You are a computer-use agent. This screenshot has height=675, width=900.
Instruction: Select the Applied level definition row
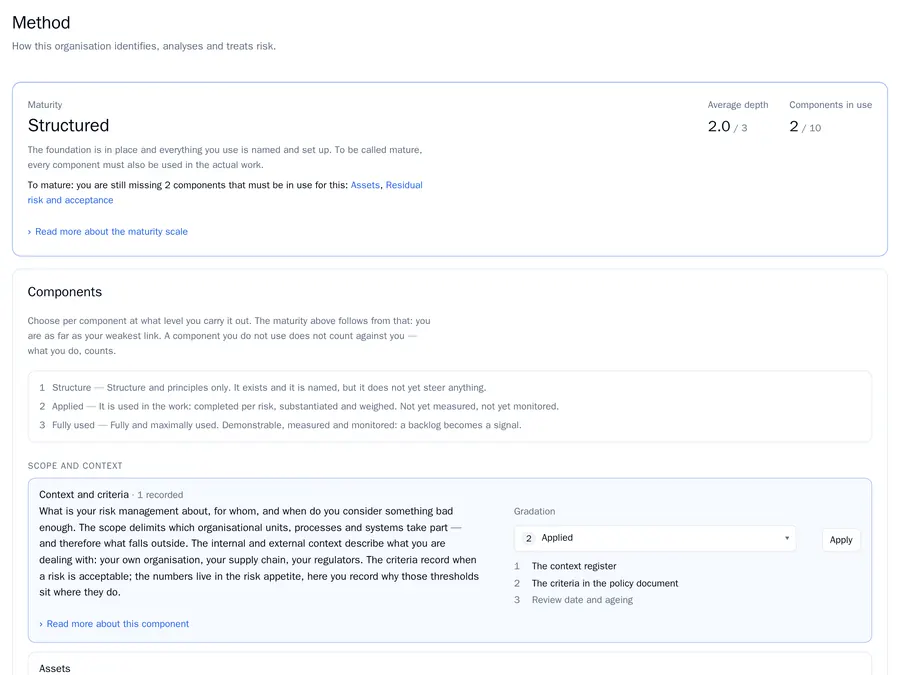tap(299, 406)
